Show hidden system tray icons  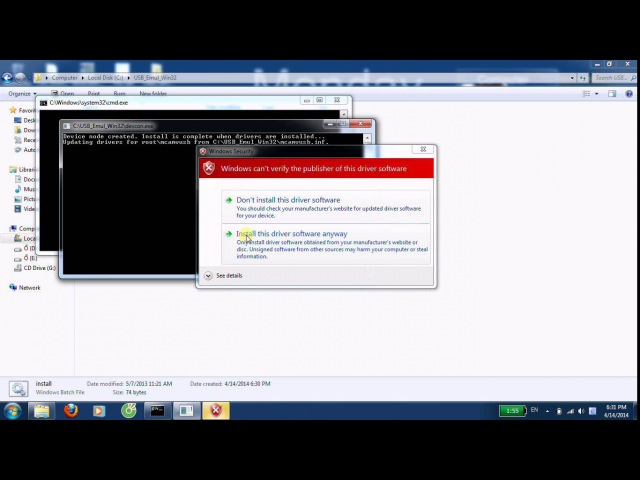[x=547, y=411]
